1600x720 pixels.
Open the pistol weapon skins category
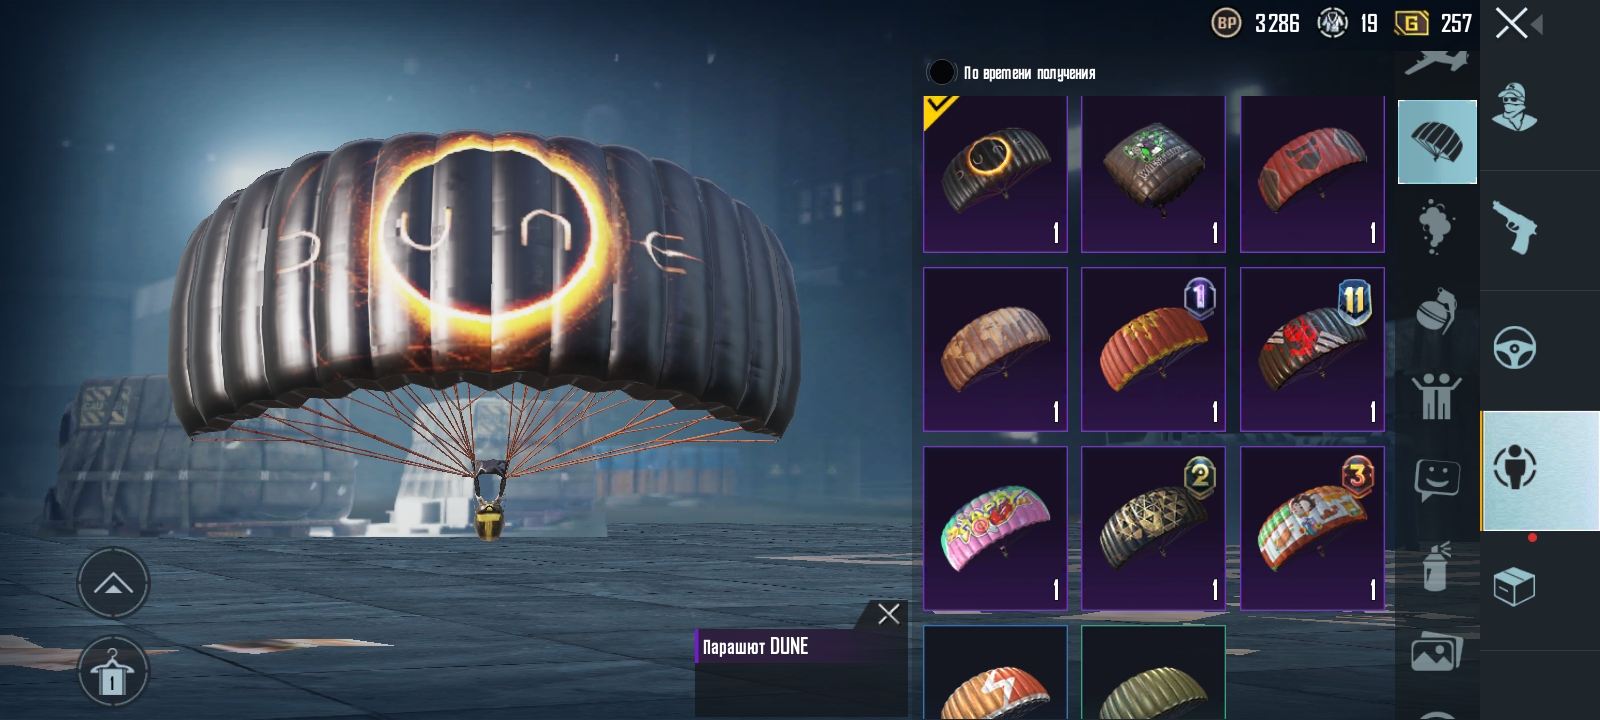[1514, 228]
